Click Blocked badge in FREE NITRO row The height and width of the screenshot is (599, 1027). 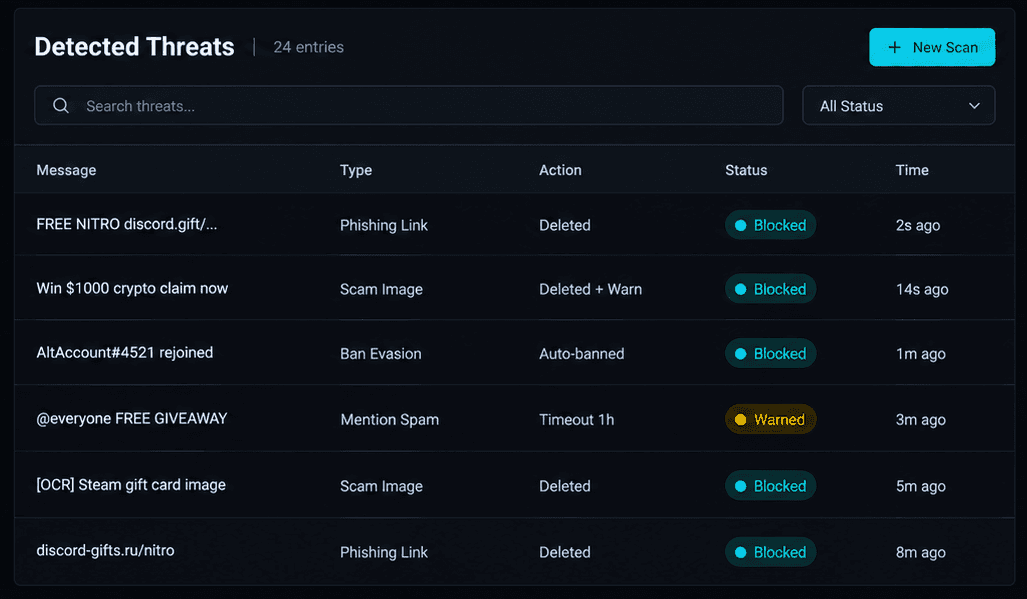770,225
